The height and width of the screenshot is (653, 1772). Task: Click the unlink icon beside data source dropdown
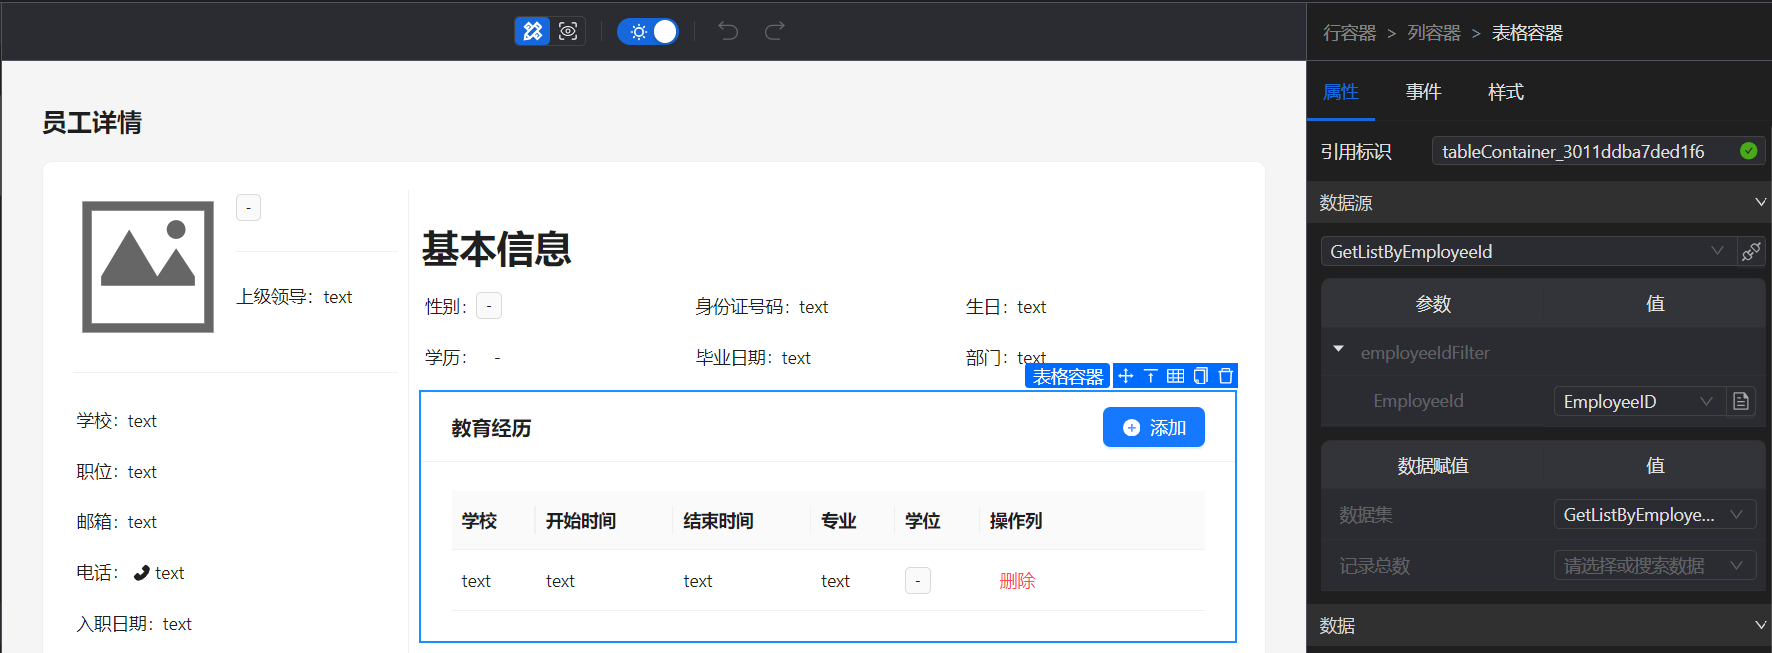coord(1751,251)
